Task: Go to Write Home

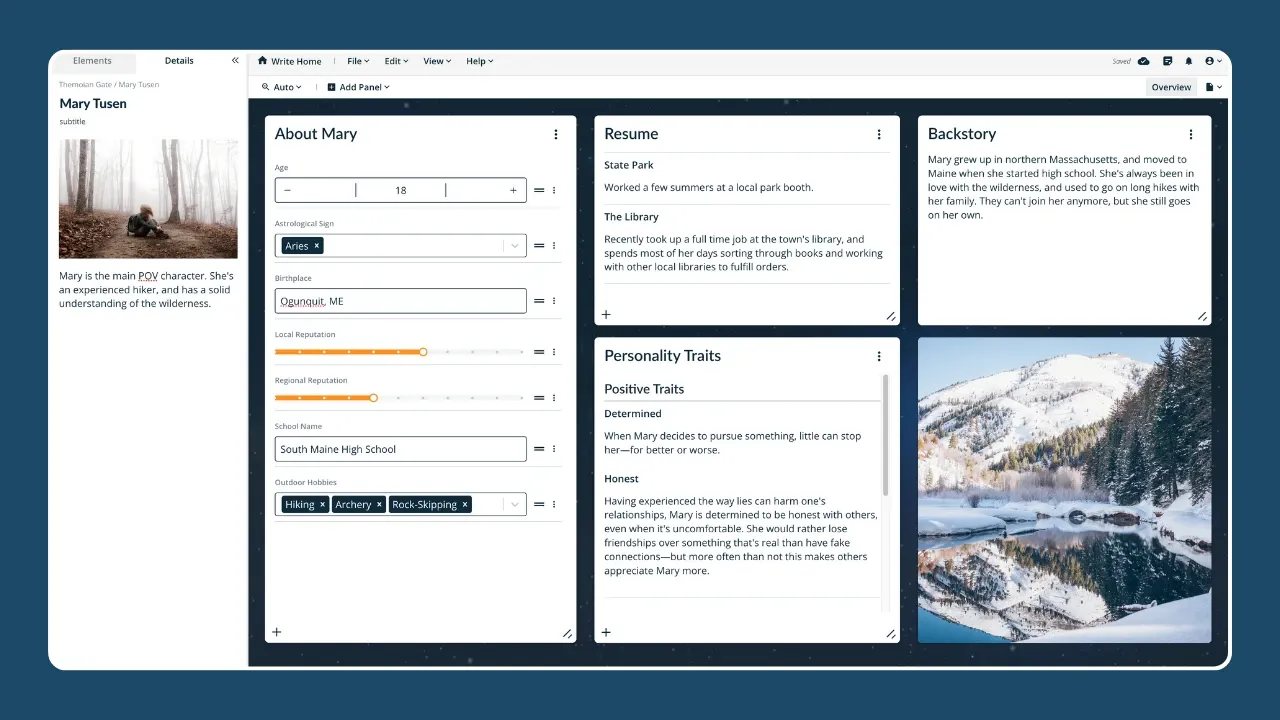Action: [289, 61]
